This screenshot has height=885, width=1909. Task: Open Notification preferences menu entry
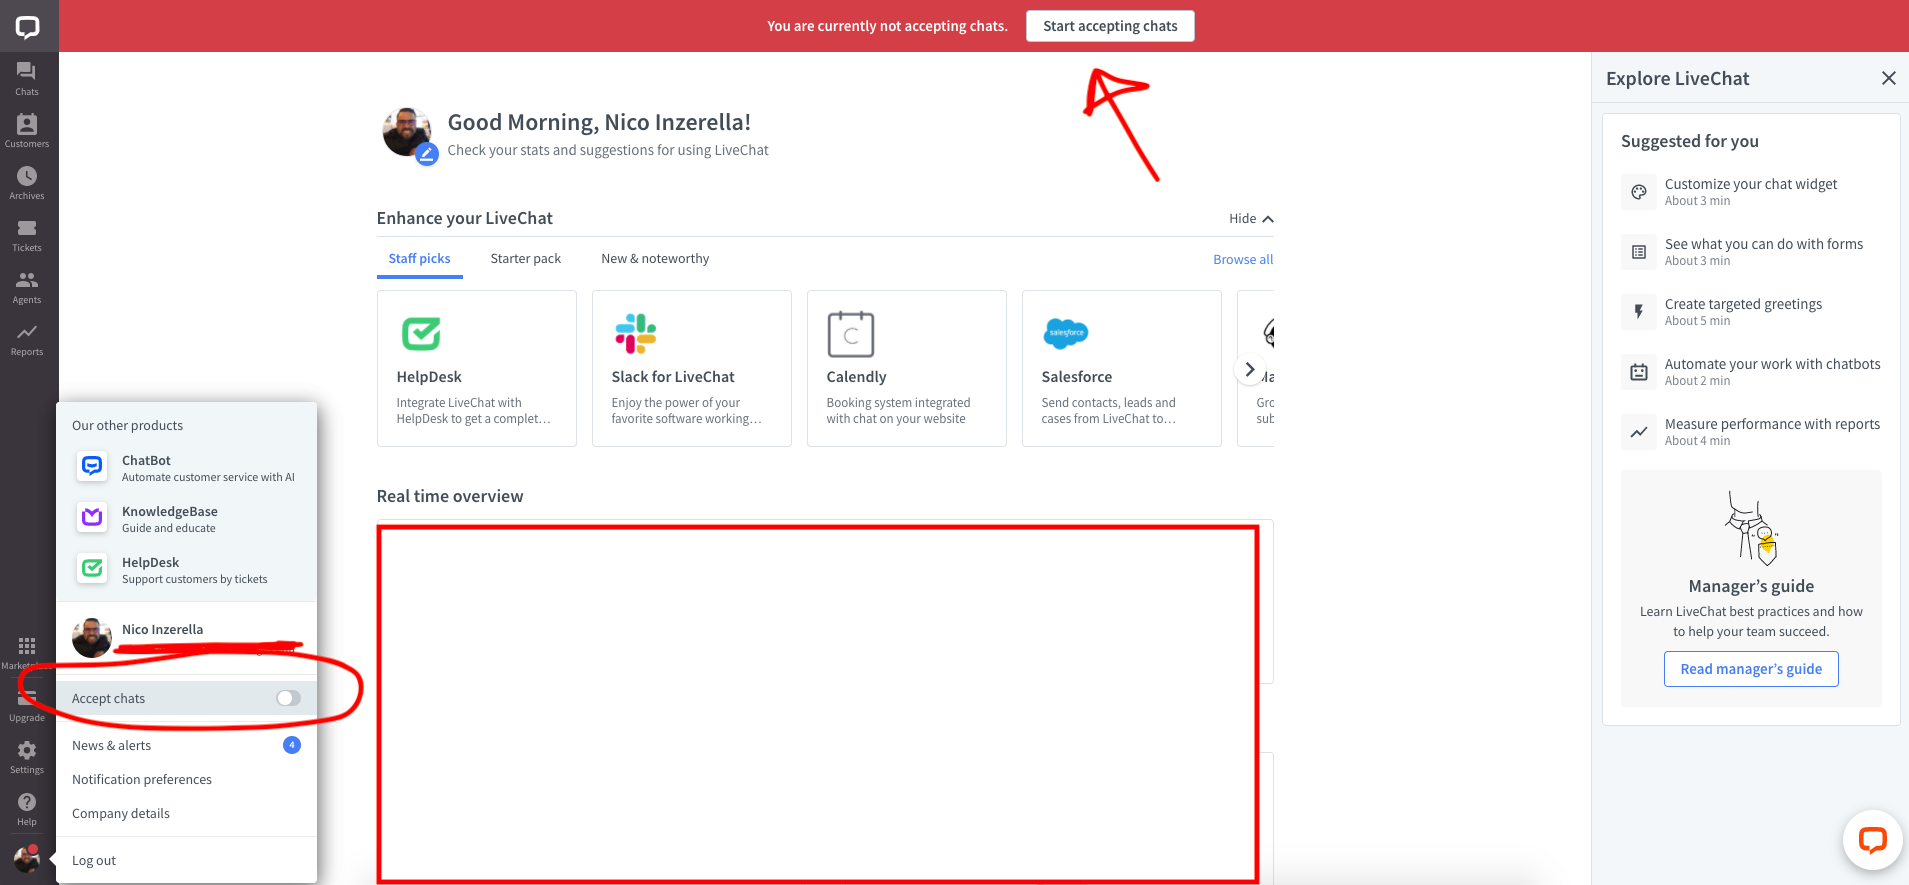tap(186, 779)
